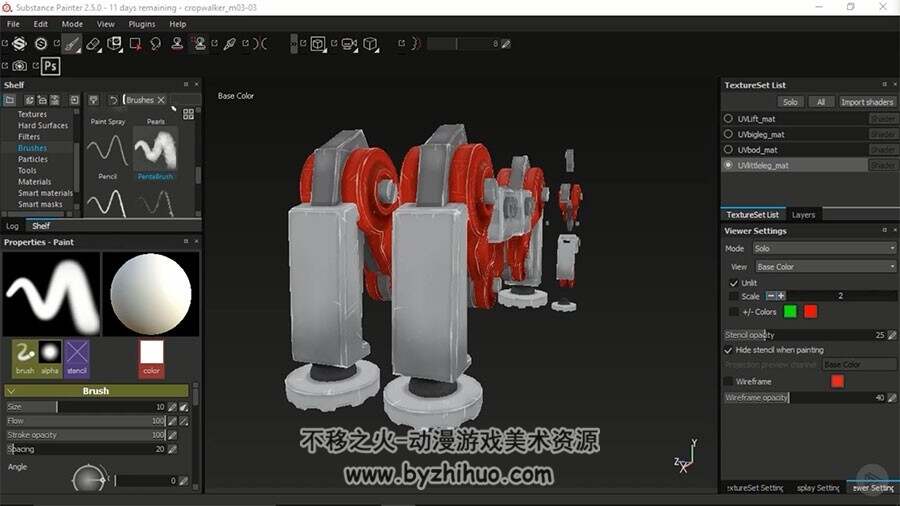Pick the green +/- Colors swatch
The image size is (900, 506).
click(x=790, y=312)
